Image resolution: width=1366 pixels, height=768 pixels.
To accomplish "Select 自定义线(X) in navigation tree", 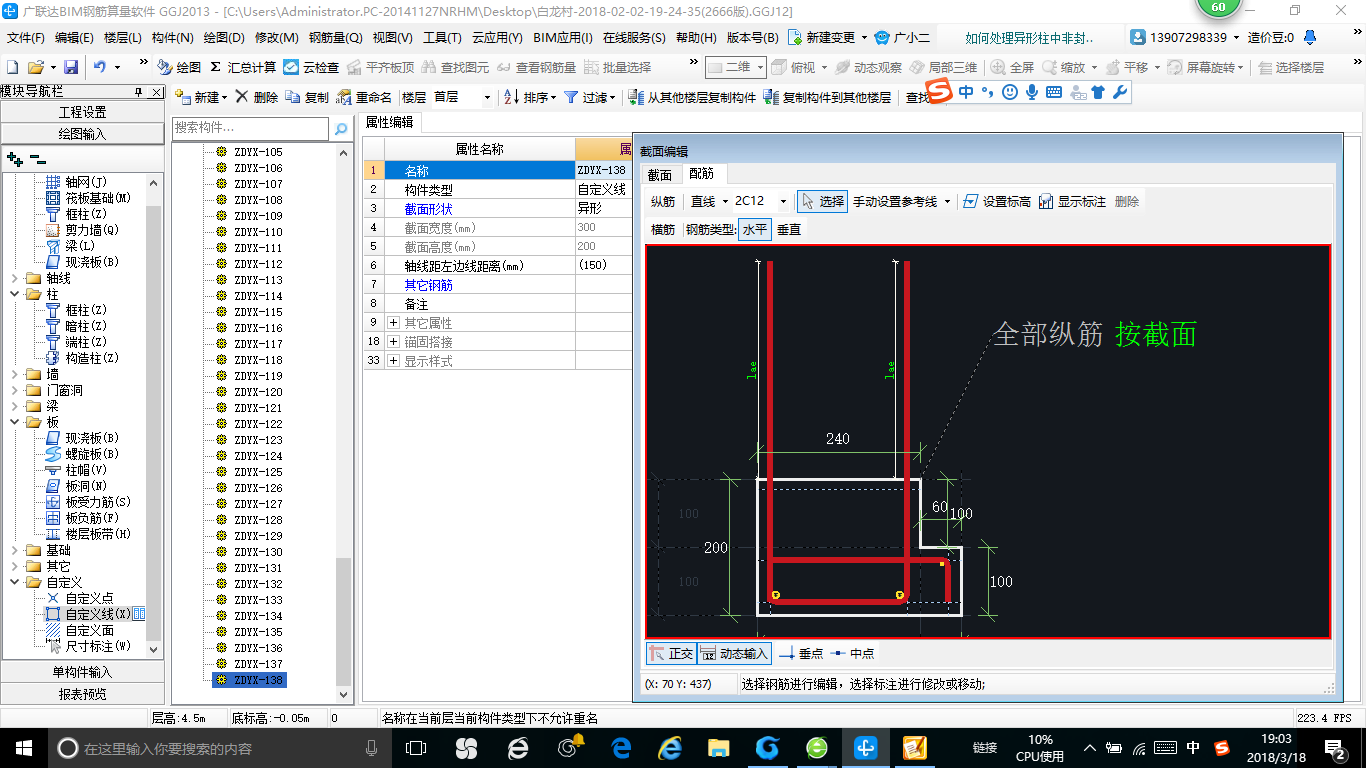I will point(97,614).
